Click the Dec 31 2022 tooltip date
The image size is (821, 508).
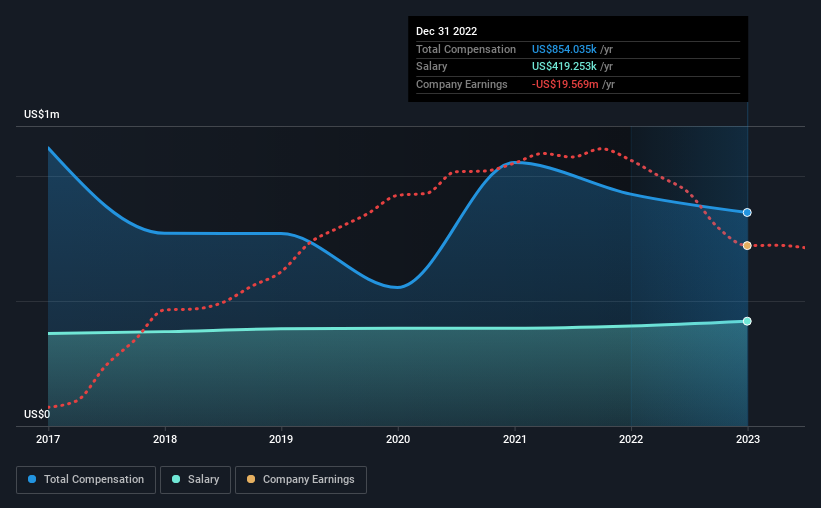pos(447,31)
